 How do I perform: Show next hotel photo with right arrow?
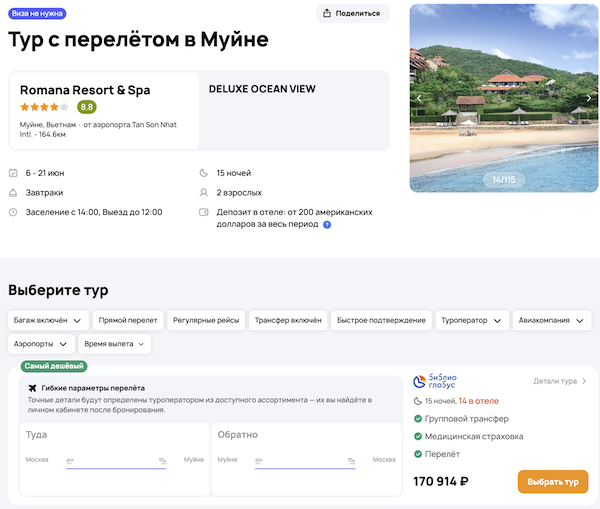point(589,98)
